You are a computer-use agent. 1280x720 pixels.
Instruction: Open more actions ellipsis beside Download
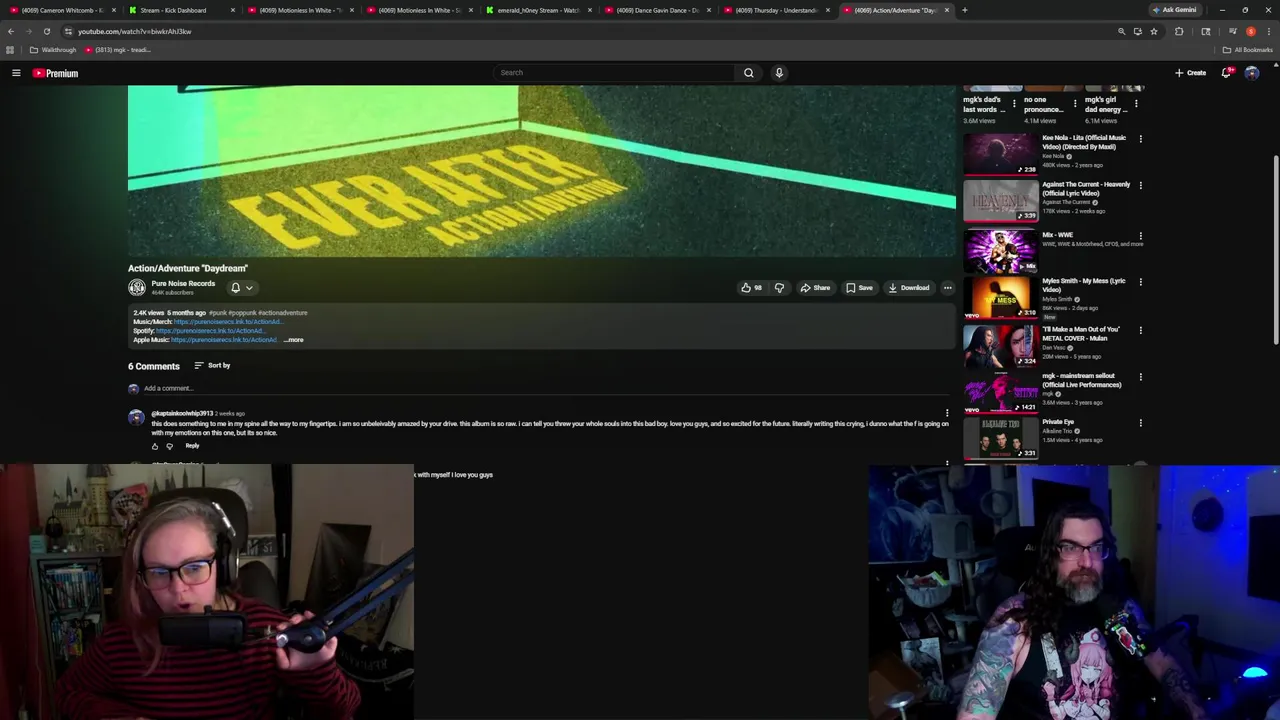point(948,288)
